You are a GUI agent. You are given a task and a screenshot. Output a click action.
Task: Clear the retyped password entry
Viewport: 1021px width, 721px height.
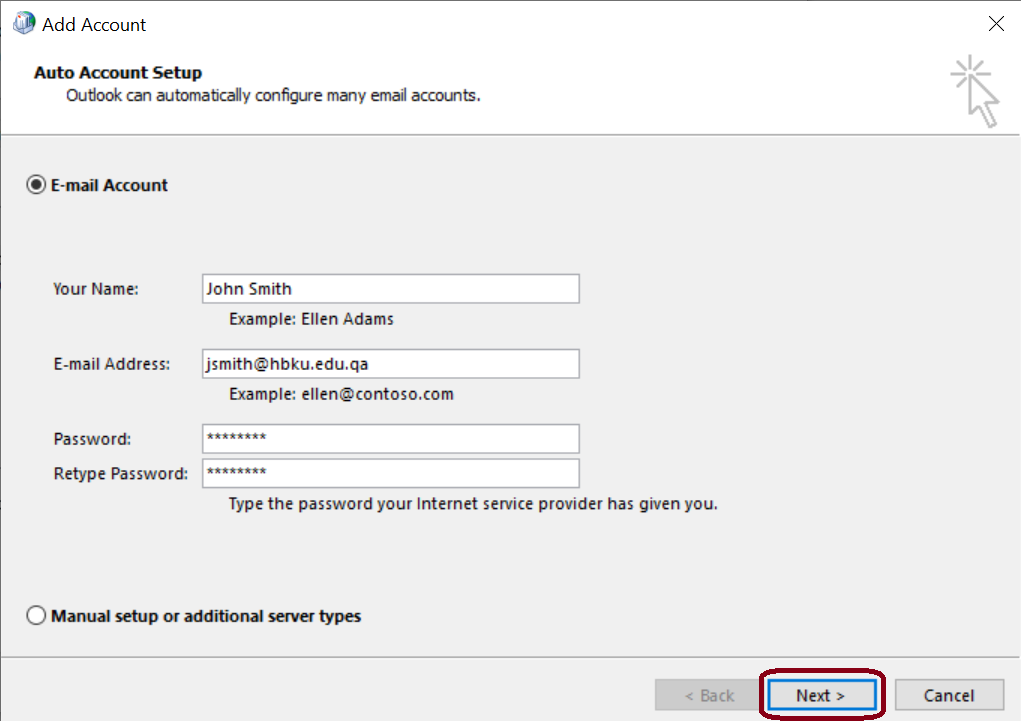pyautogui.click(x=390, y=473)
